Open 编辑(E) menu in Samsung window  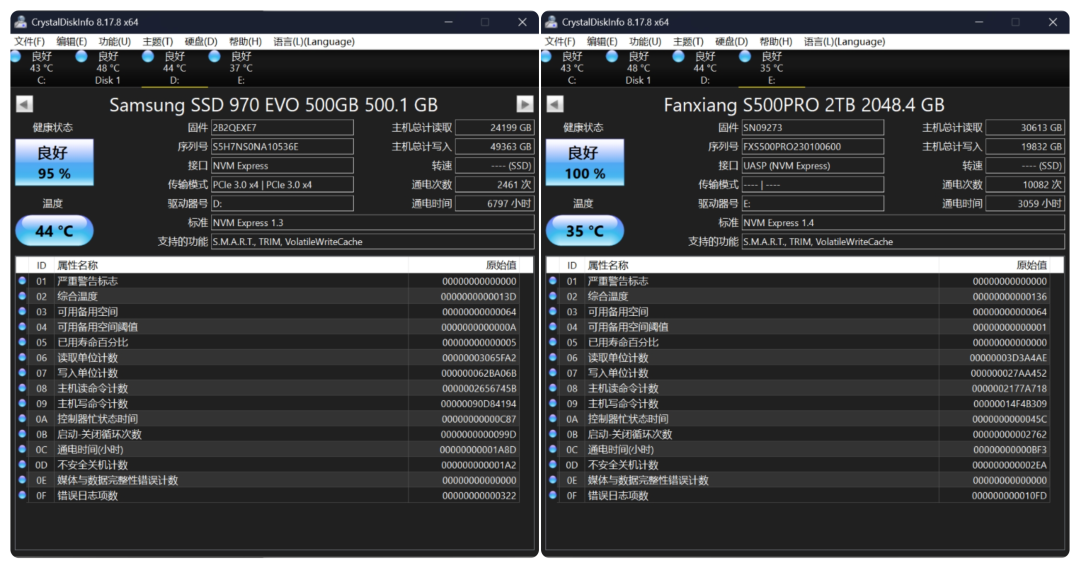(72, 41)
